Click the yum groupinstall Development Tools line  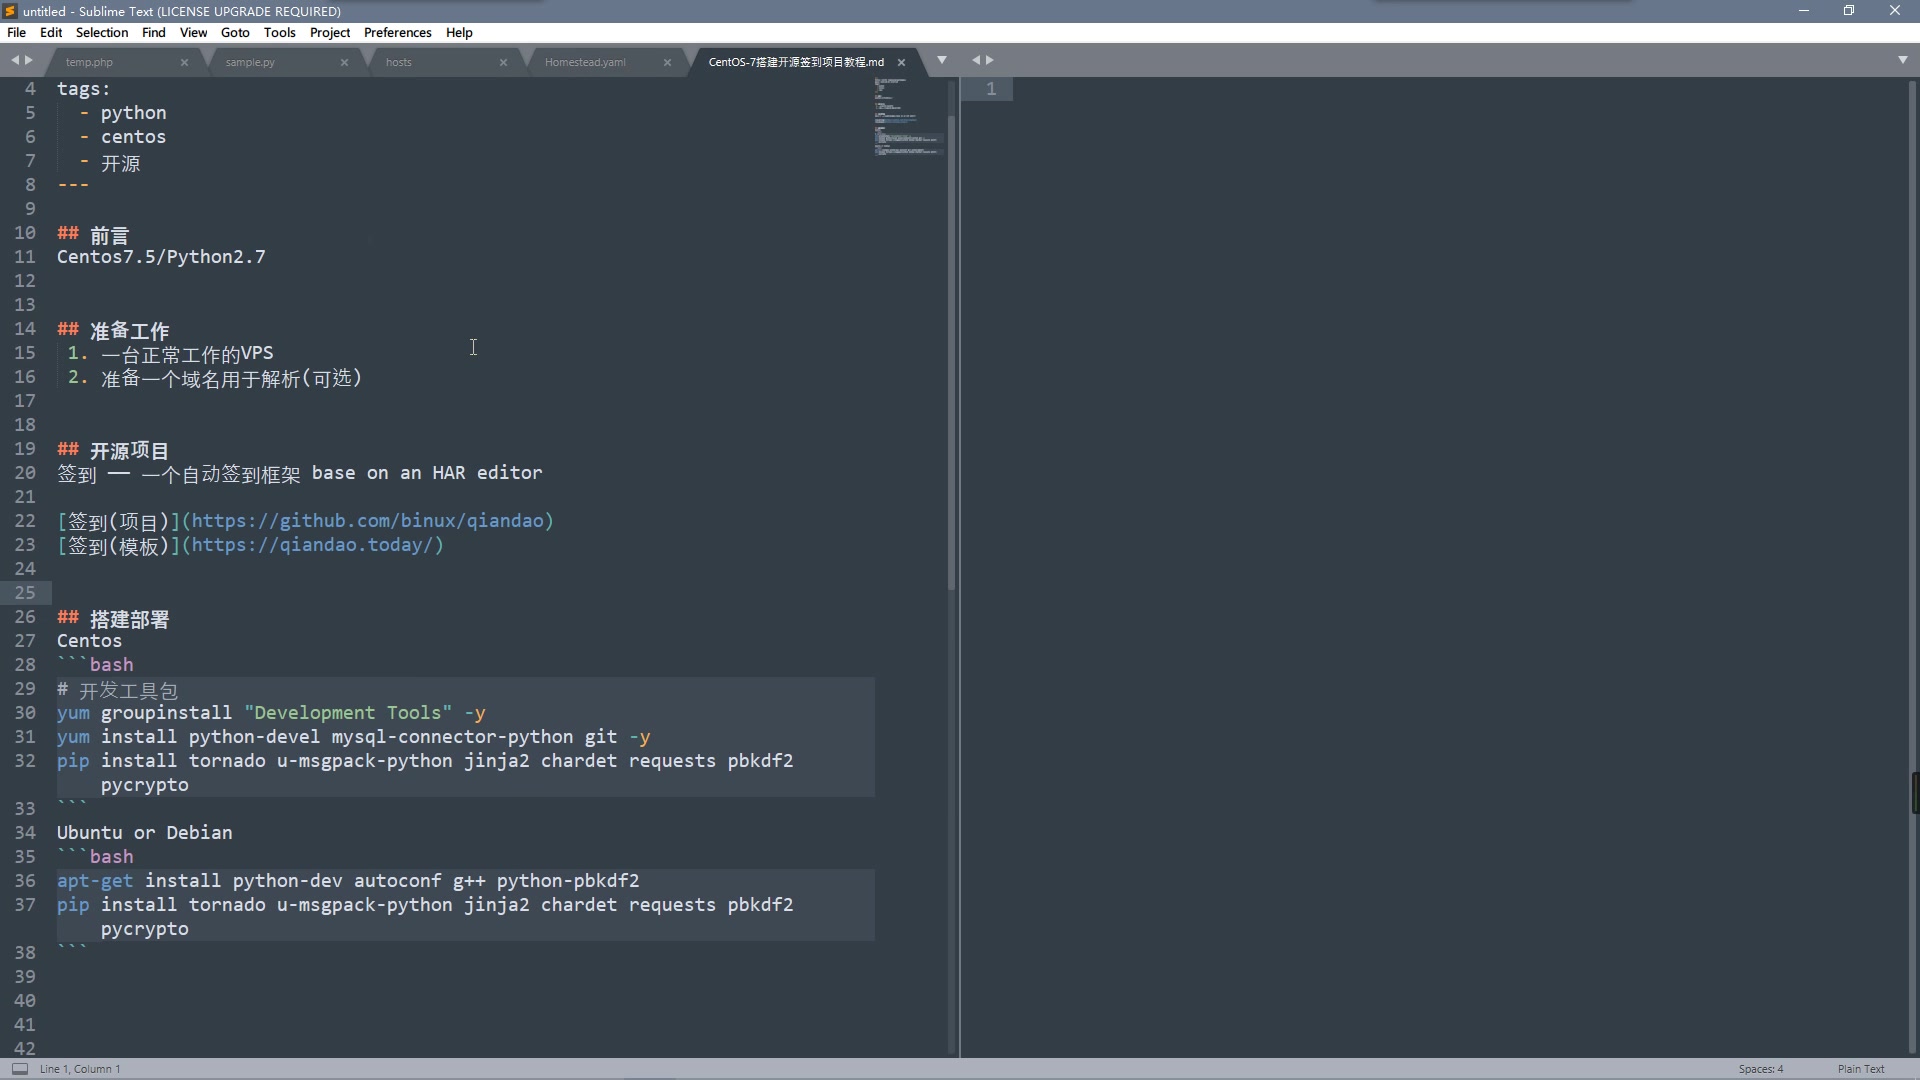pos(271,713)
